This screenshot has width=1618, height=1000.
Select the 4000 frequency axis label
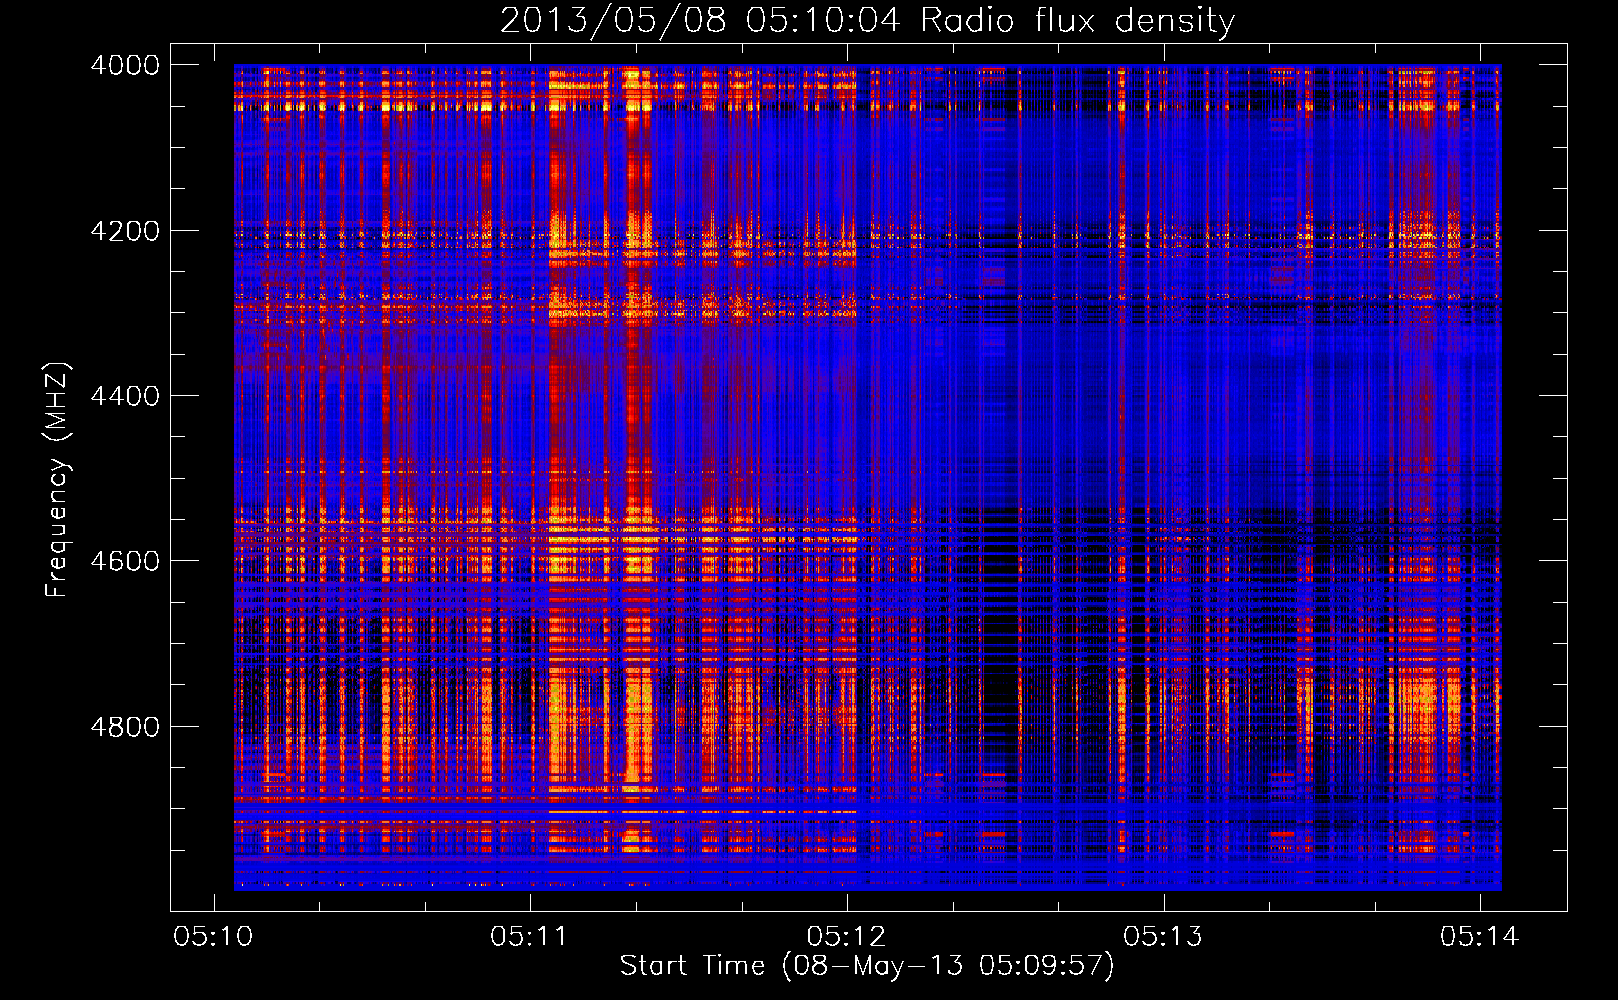125,65
